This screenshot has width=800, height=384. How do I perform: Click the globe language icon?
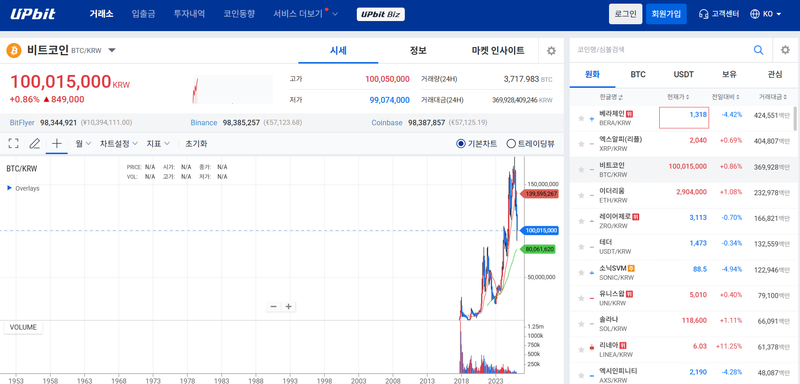[x=755, y=14]
